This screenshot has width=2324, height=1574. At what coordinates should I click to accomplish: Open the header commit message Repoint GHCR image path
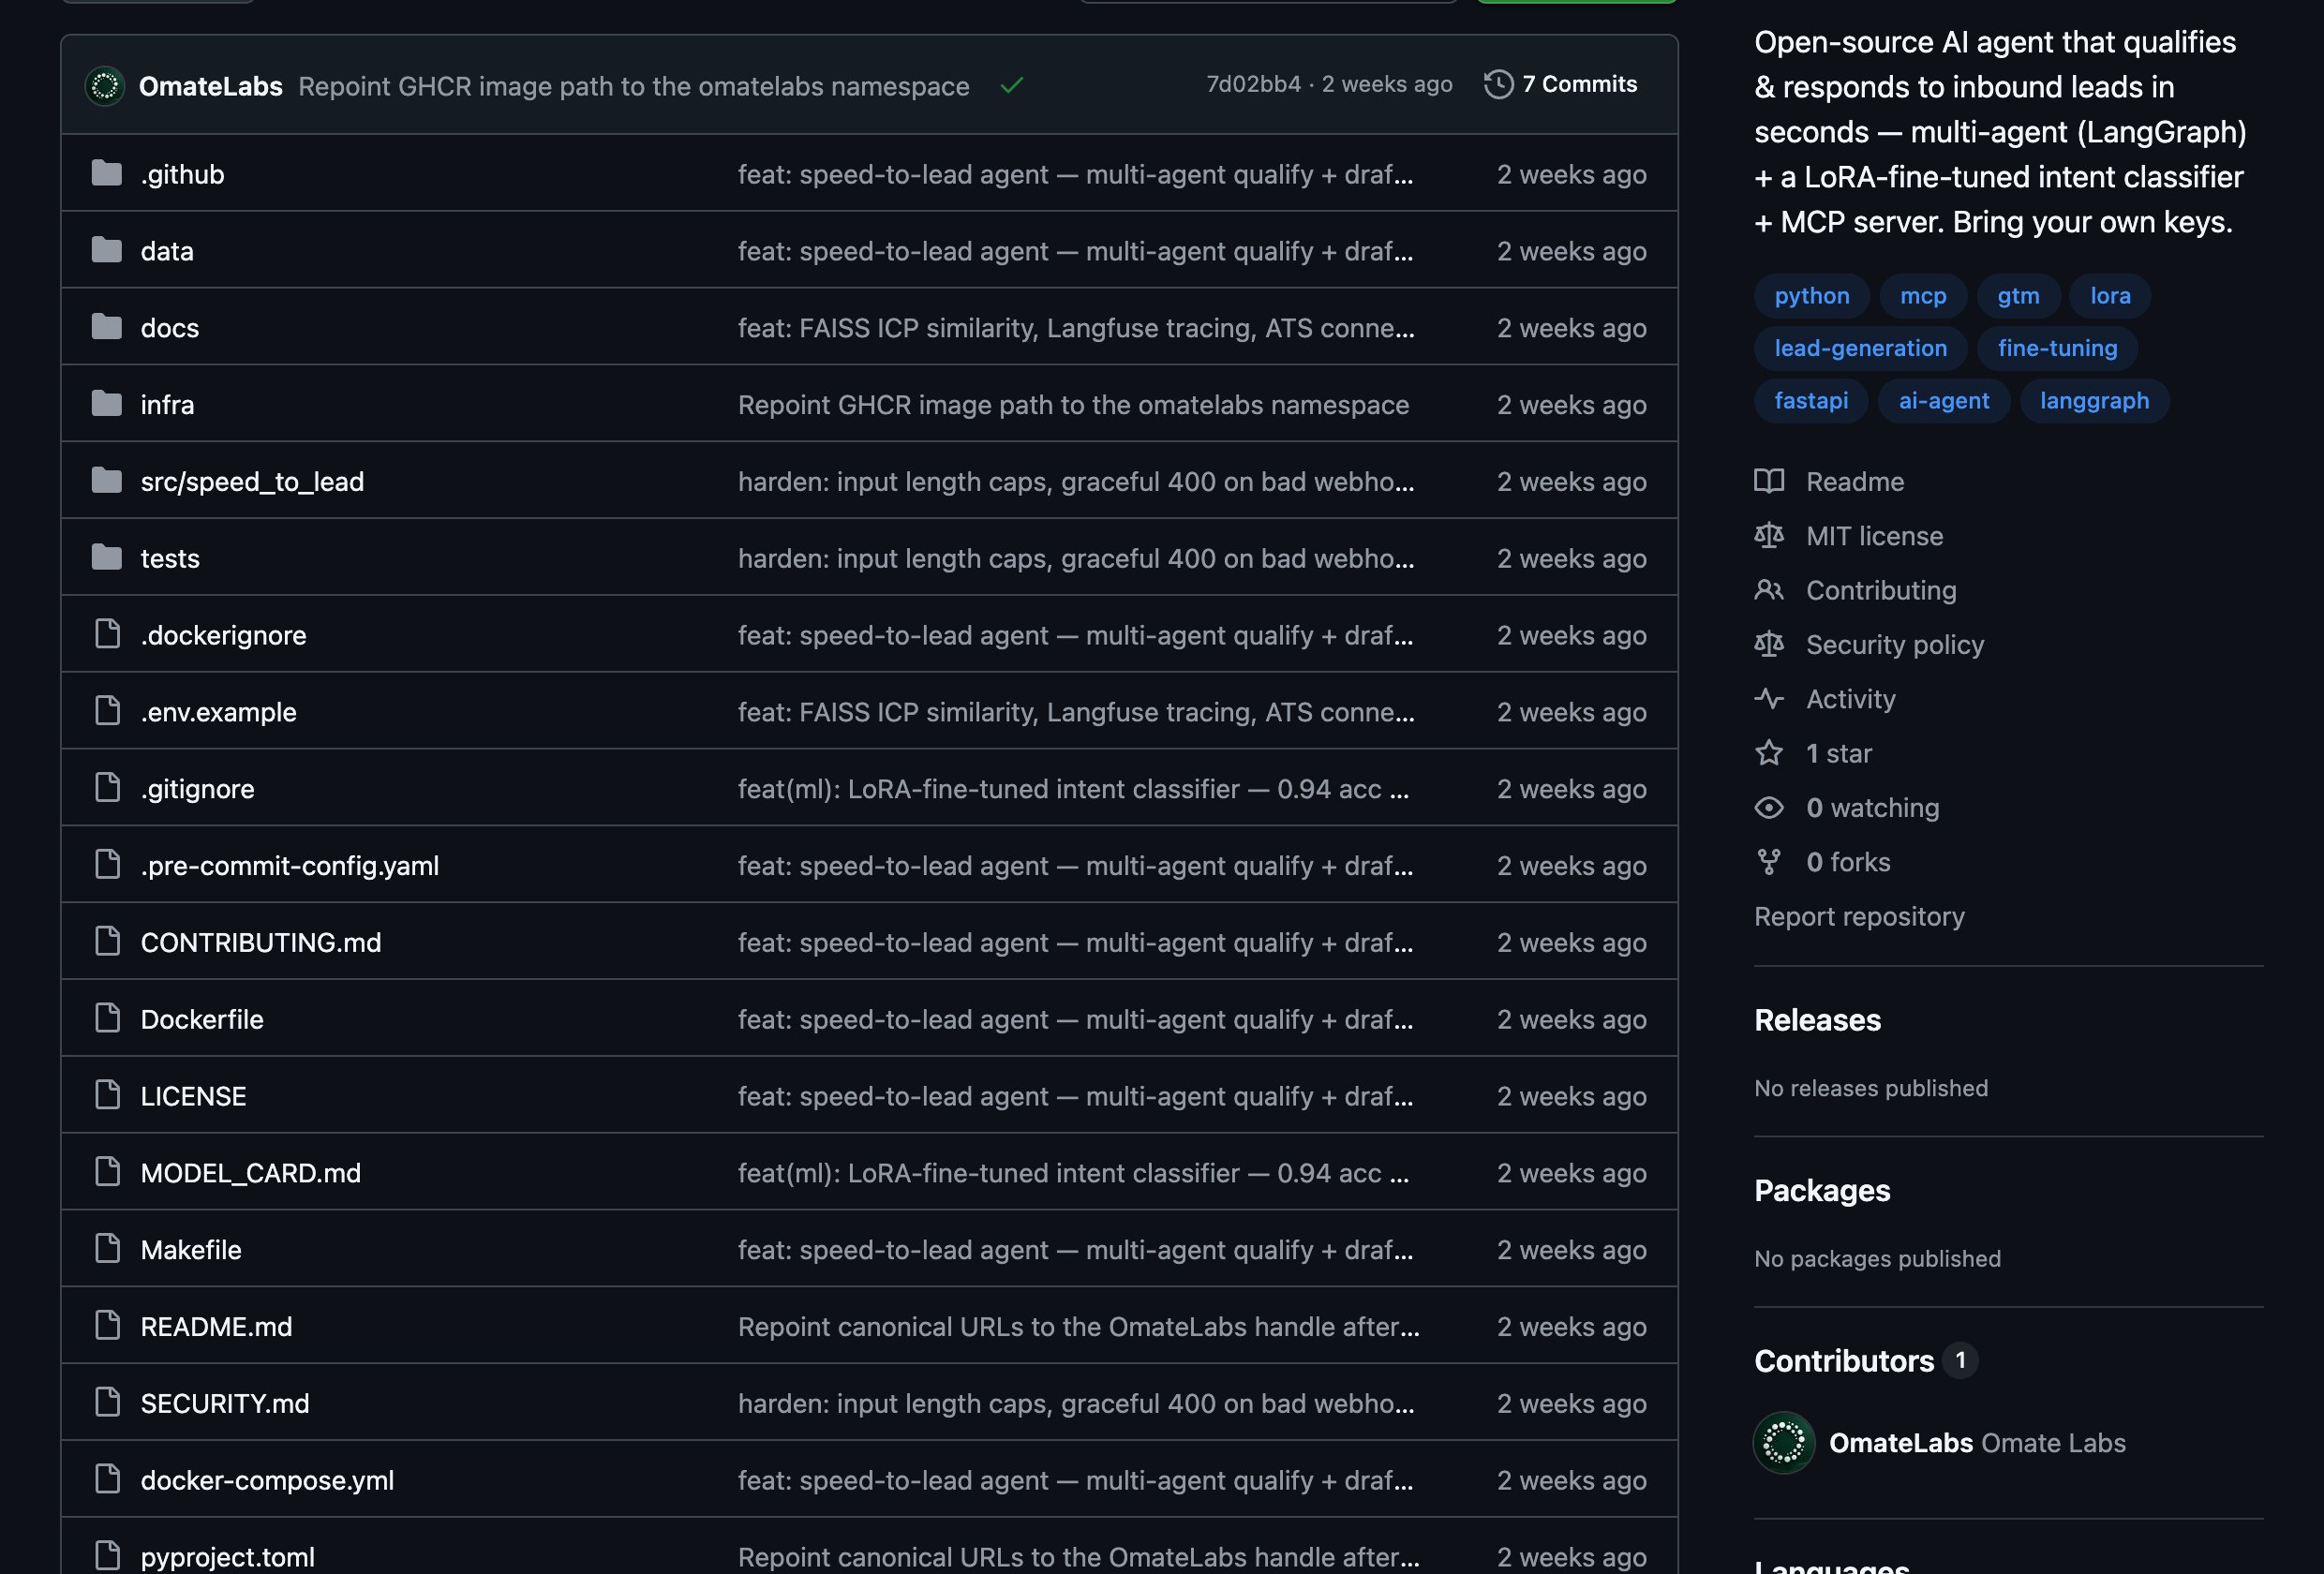coord(633,87)
